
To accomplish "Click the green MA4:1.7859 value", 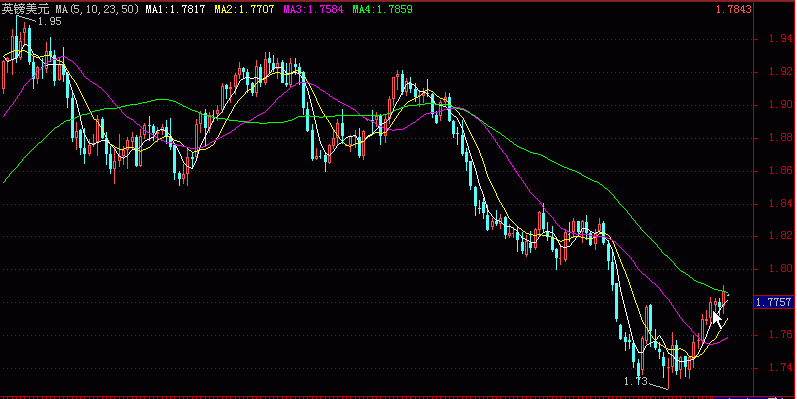I will point(382,9).
